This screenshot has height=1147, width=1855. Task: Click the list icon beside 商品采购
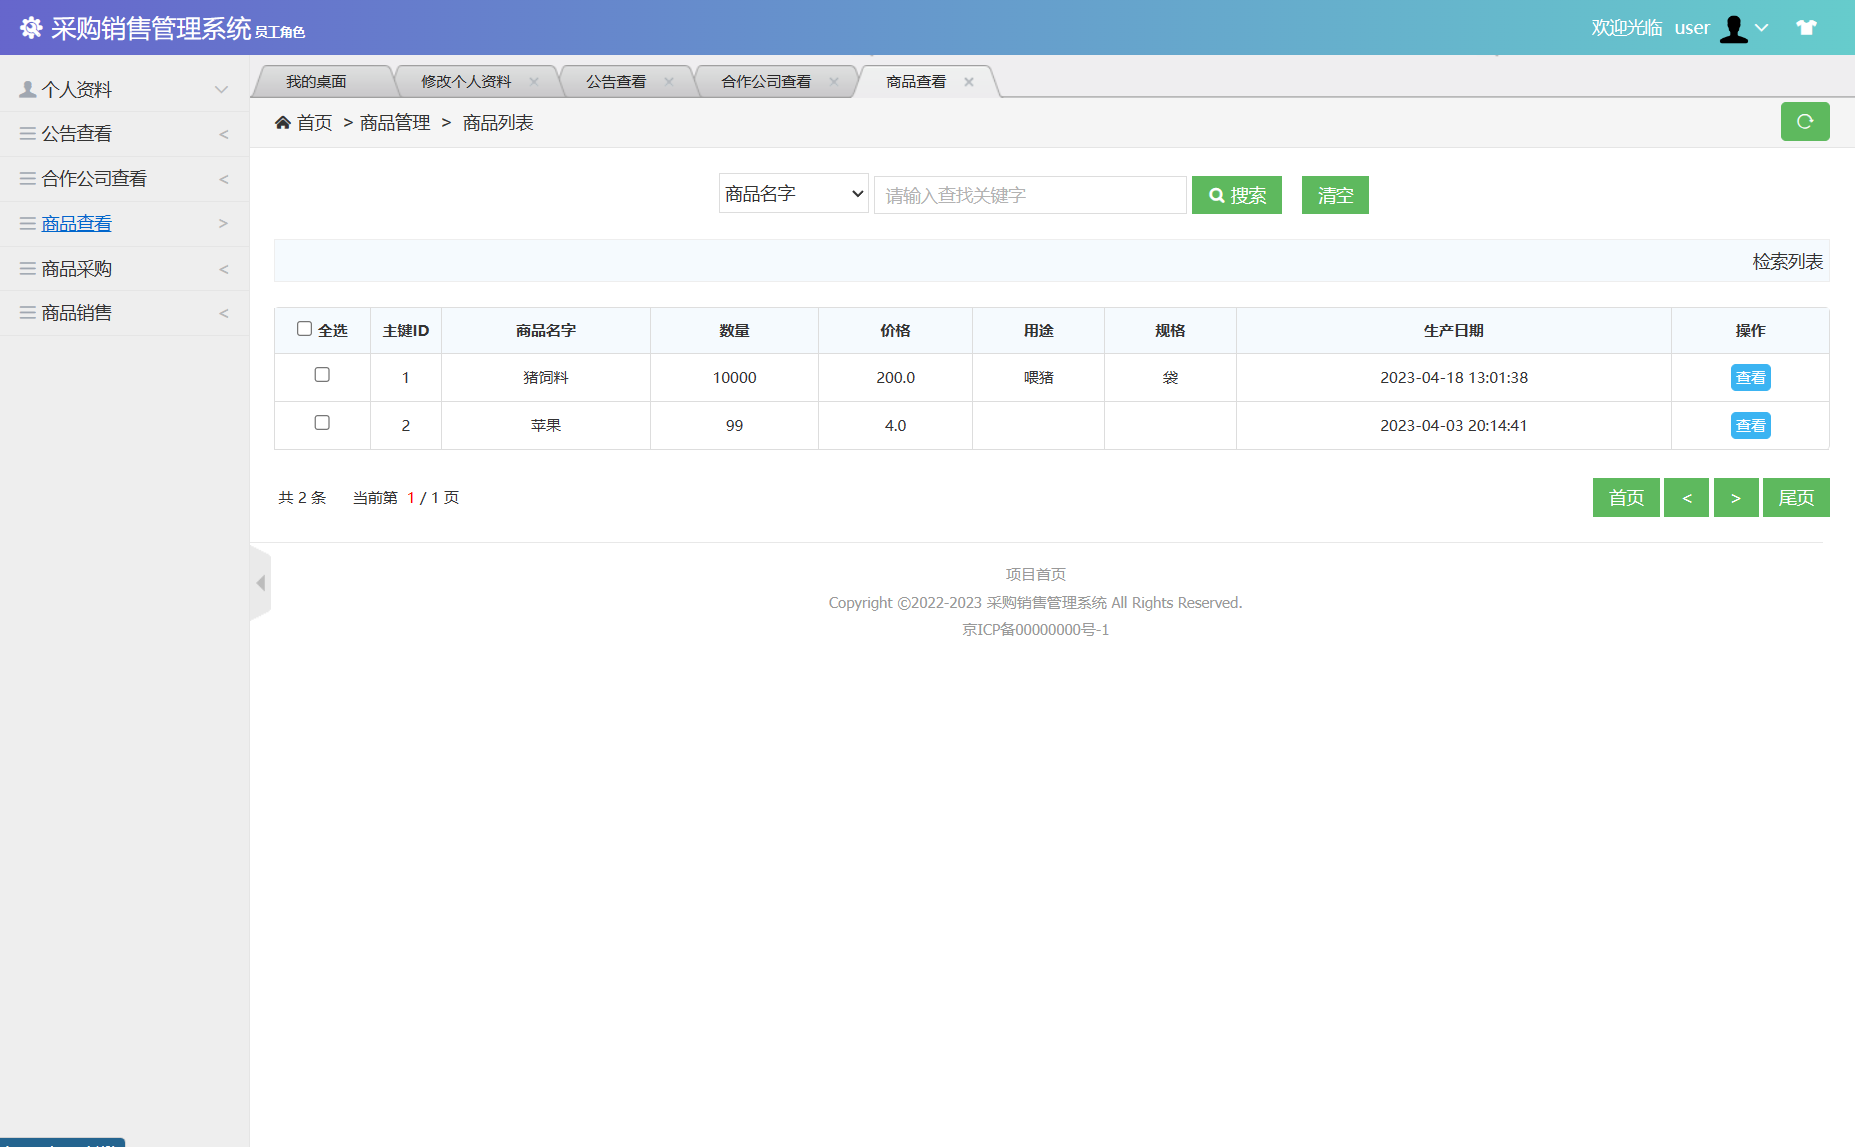pyautogui.click(x=26, y=268)
